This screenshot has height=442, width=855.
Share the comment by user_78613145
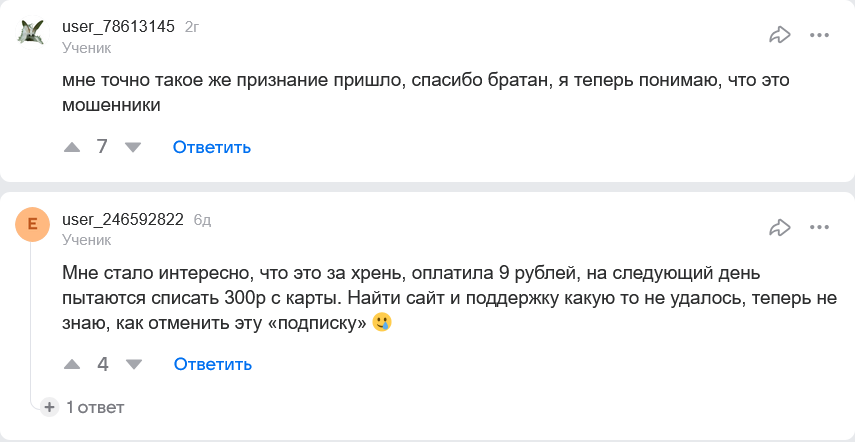coord(780,35)
